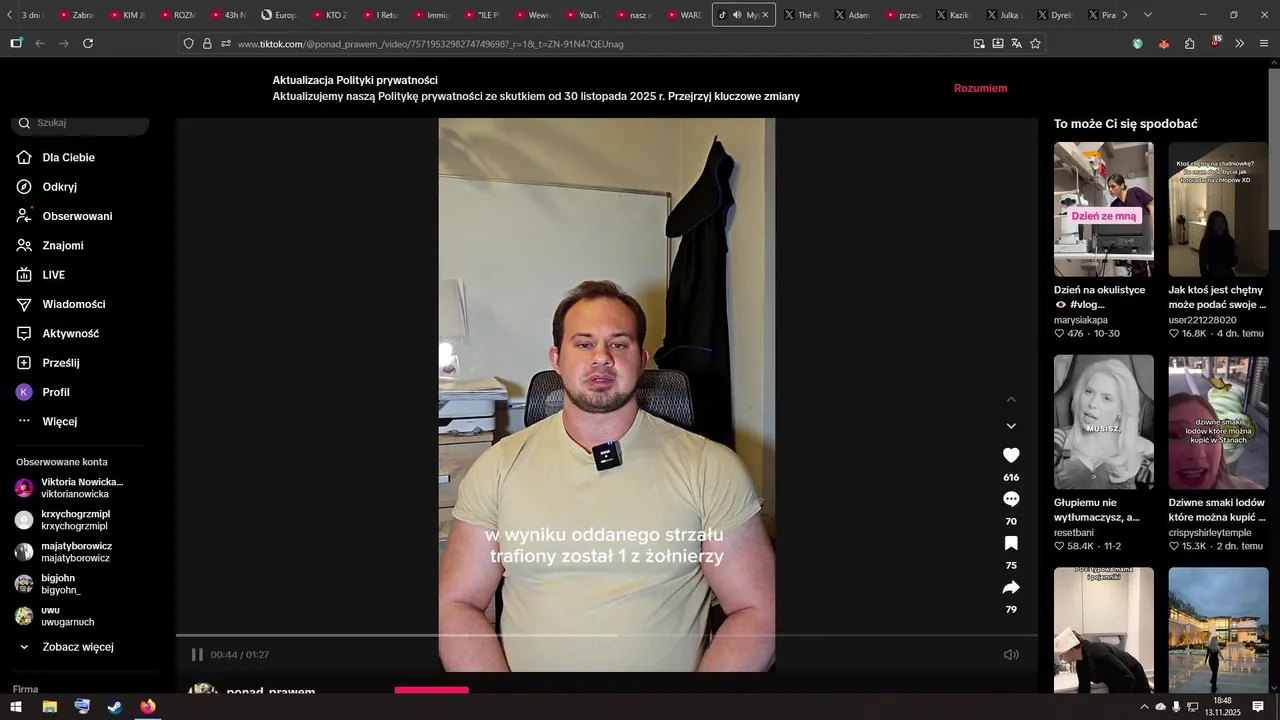Mute the TikTok tab audio icon

point(737,15)
